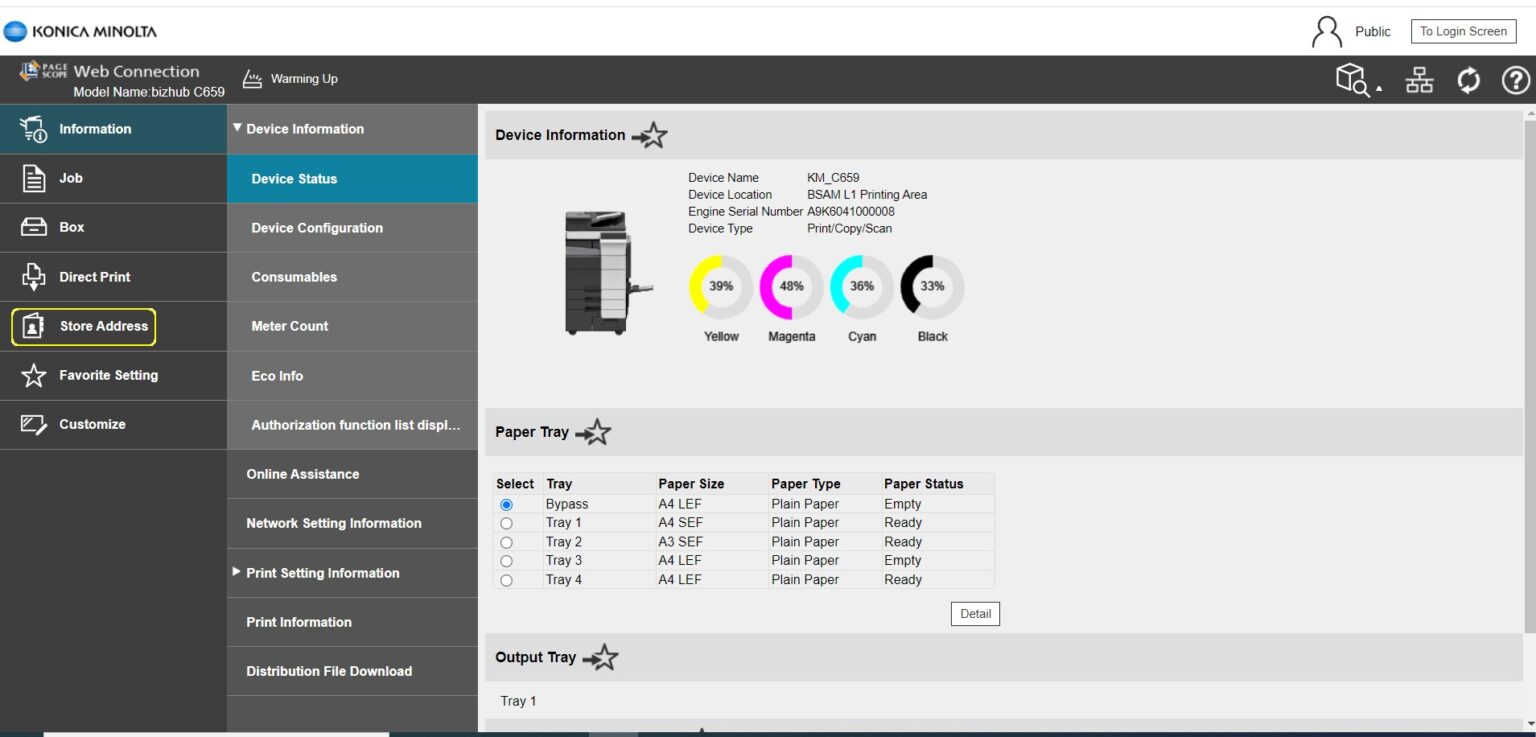The image size is (1536, 737).
Task: Open Direct Print from the sidebar
Action: pos(33,276)
